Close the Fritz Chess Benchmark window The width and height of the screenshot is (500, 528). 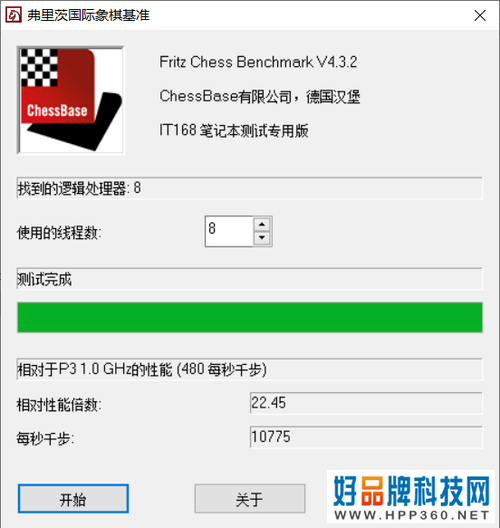point(480,15)
